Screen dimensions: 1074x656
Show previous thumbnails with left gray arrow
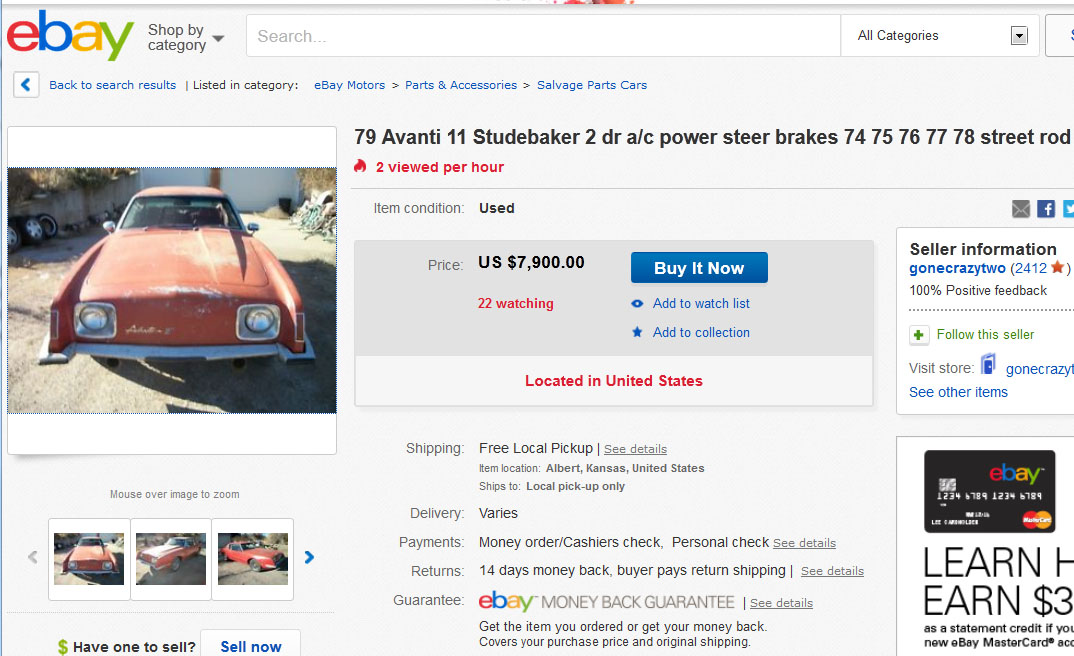[33, 557]
